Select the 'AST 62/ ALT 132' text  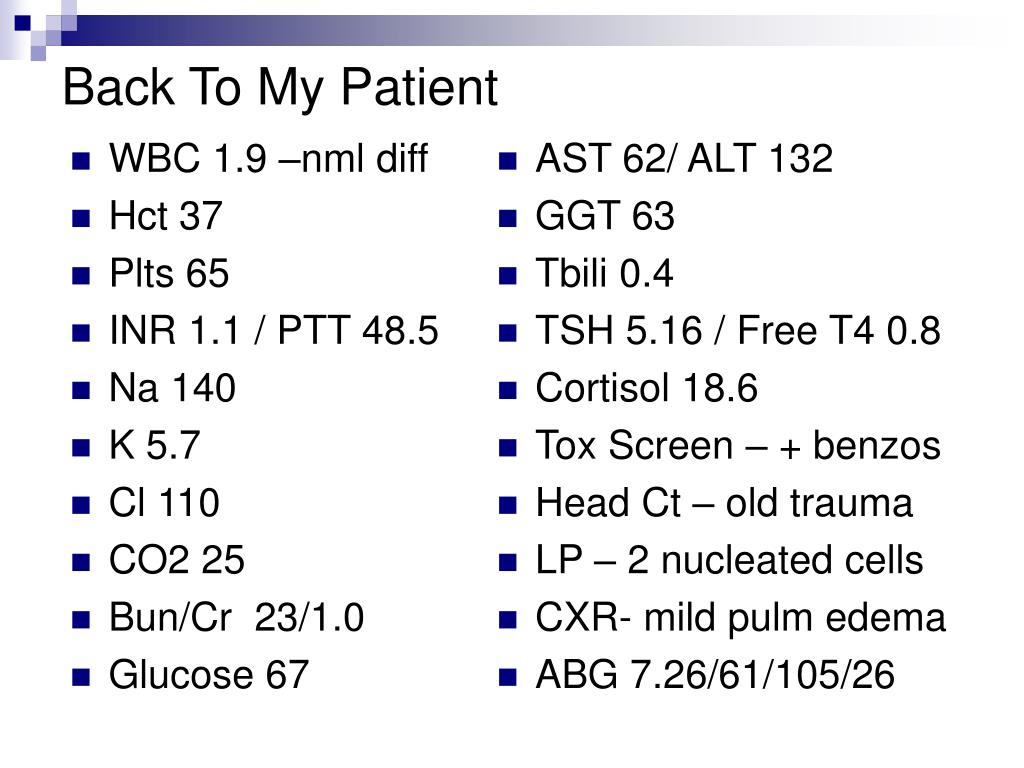coord(684,159)
